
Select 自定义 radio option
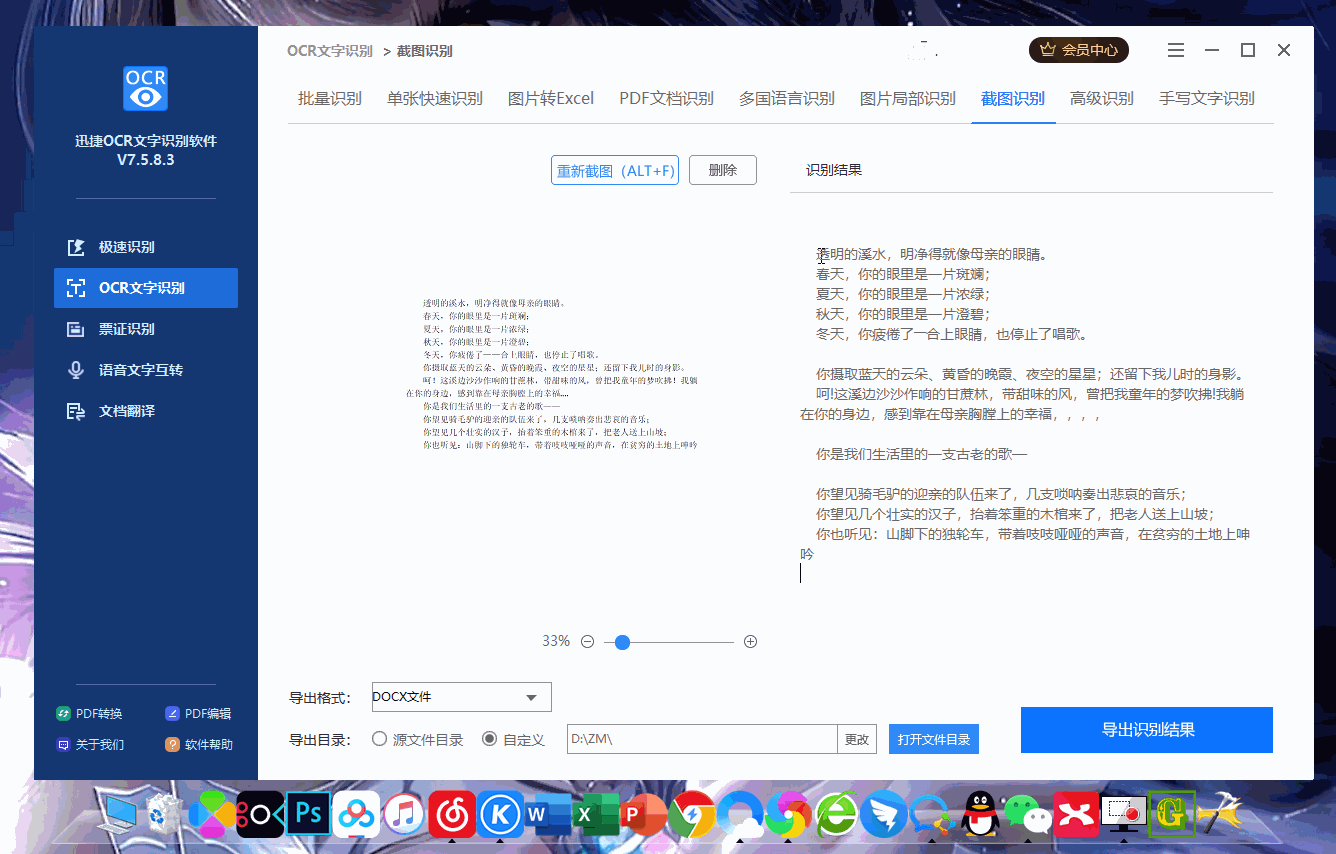click(514, 739)
